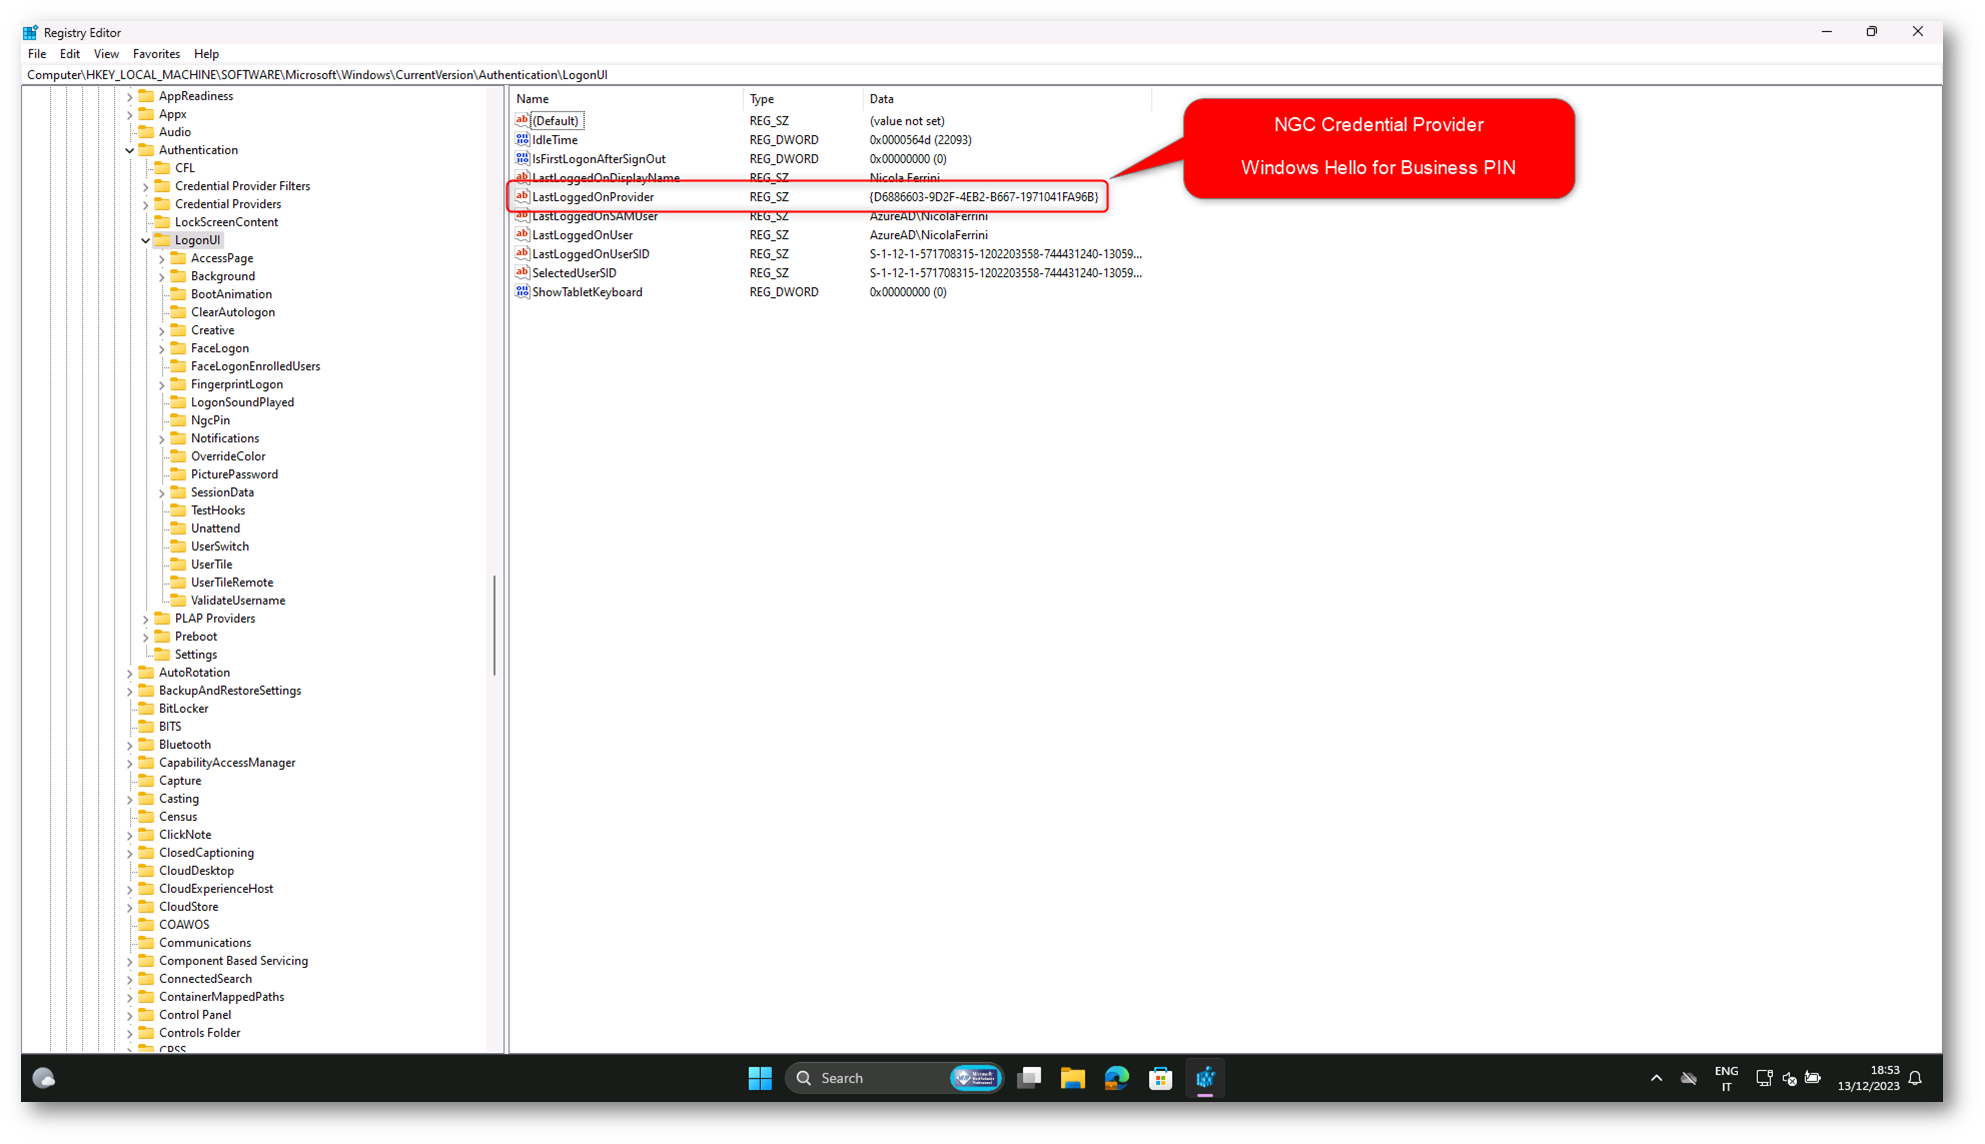Open the File menu
The width and height of the screenshot is (1985, 1144).
[37, 54]
